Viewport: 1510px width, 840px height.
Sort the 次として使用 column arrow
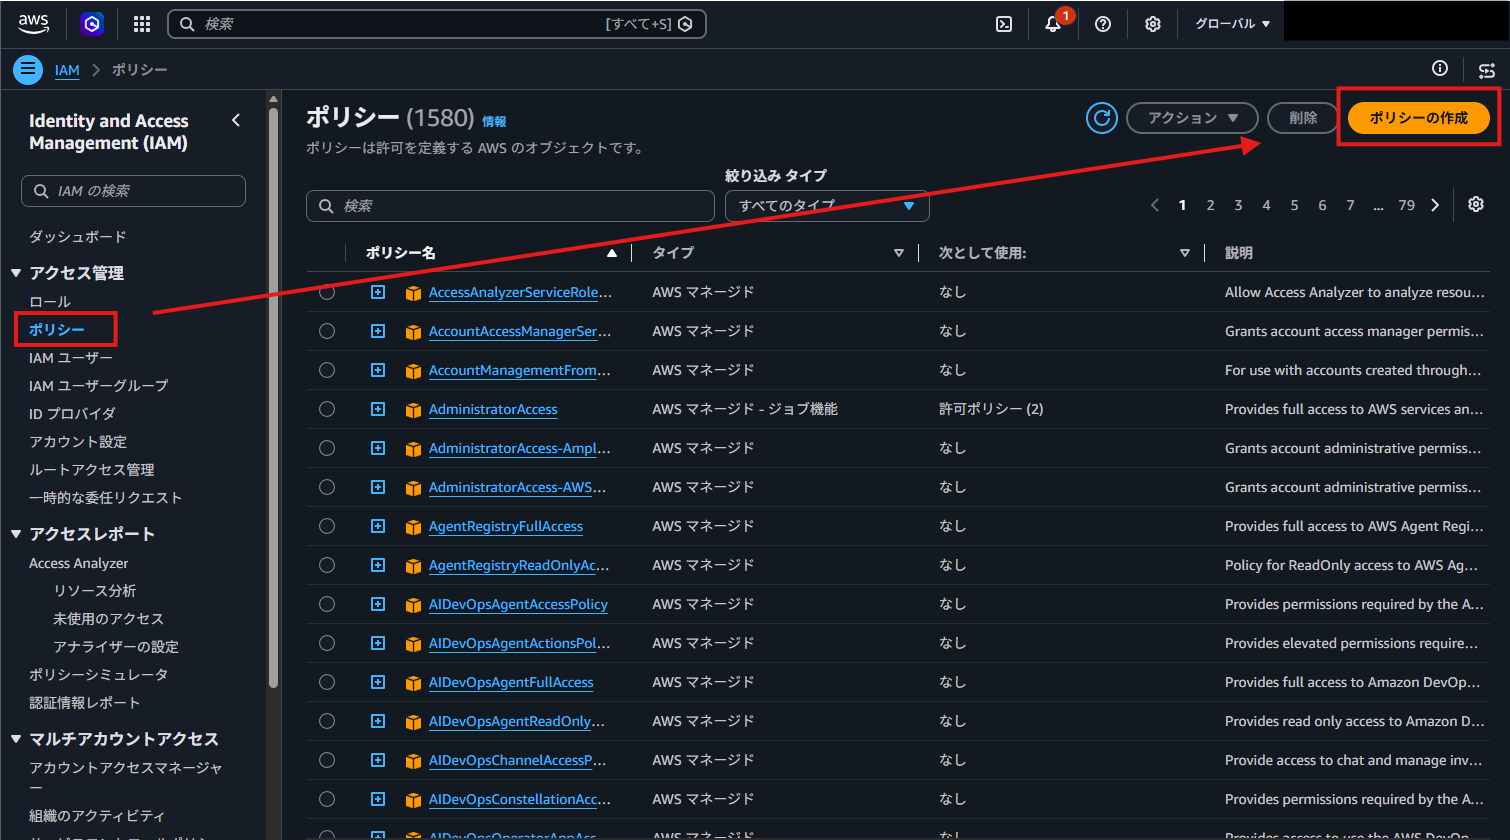[x=1185, y=253]
